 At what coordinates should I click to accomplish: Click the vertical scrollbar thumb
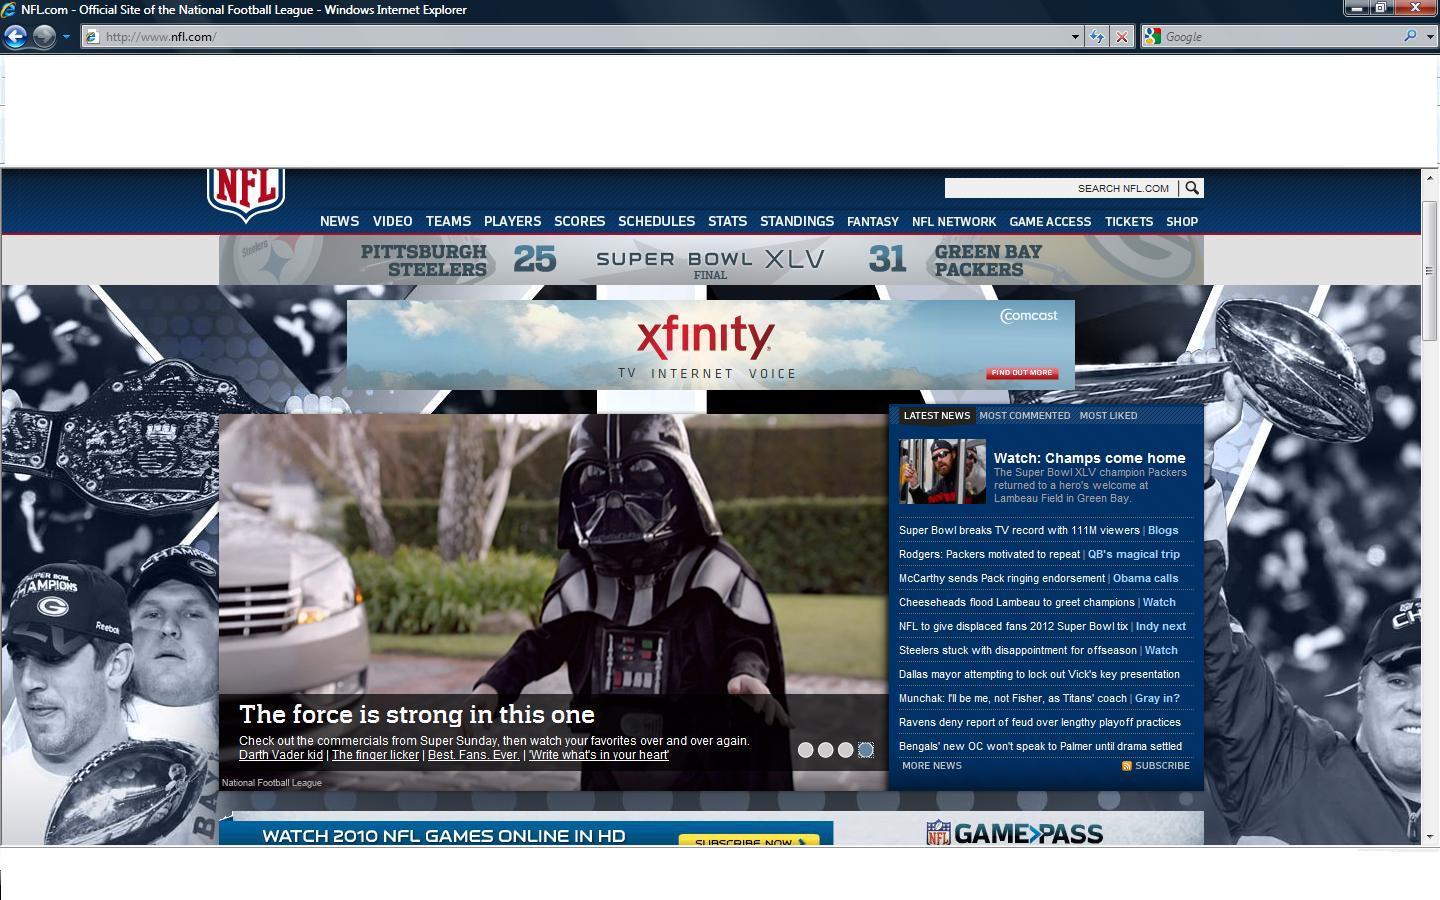1430,270
